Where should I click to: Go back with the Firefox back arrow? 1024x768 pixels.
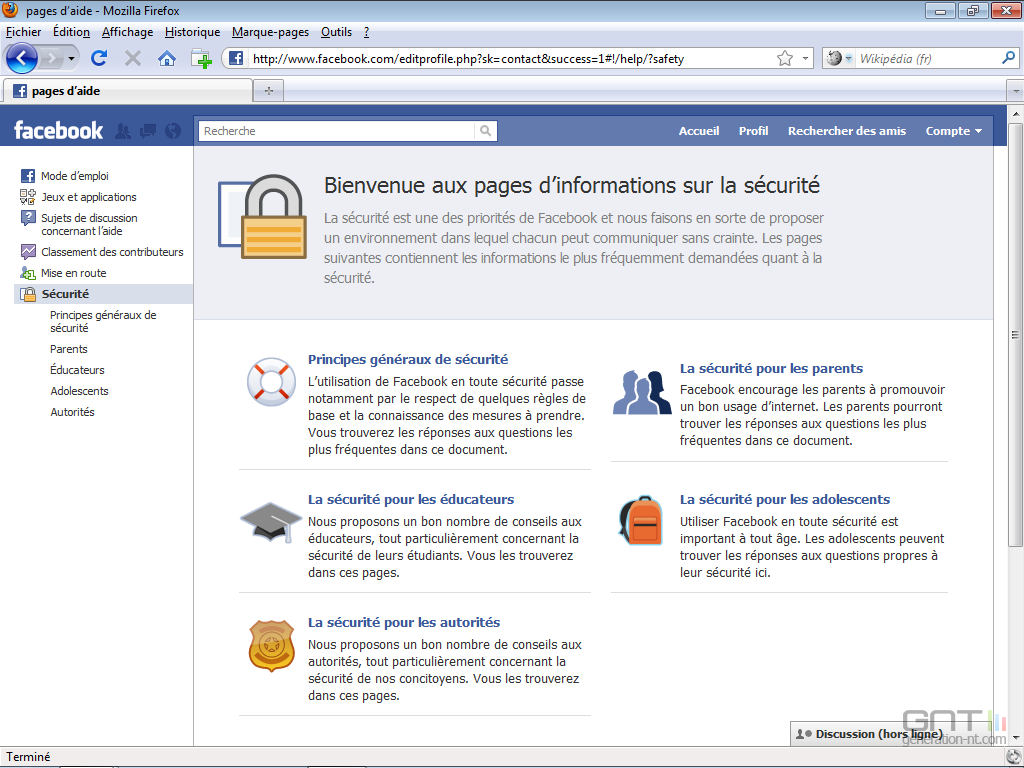point(22,59)
